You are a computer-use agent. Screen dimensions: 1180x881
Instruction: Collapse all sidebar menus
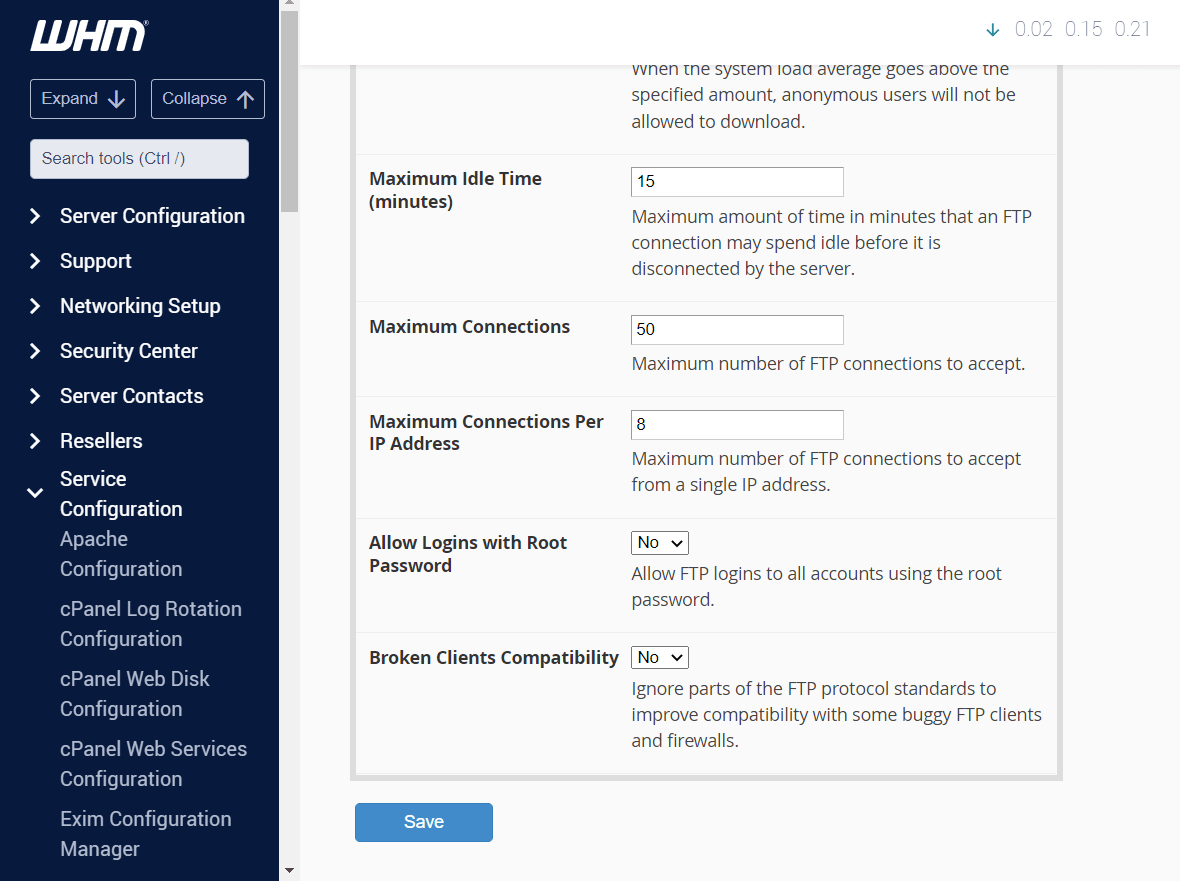(208, 99)
